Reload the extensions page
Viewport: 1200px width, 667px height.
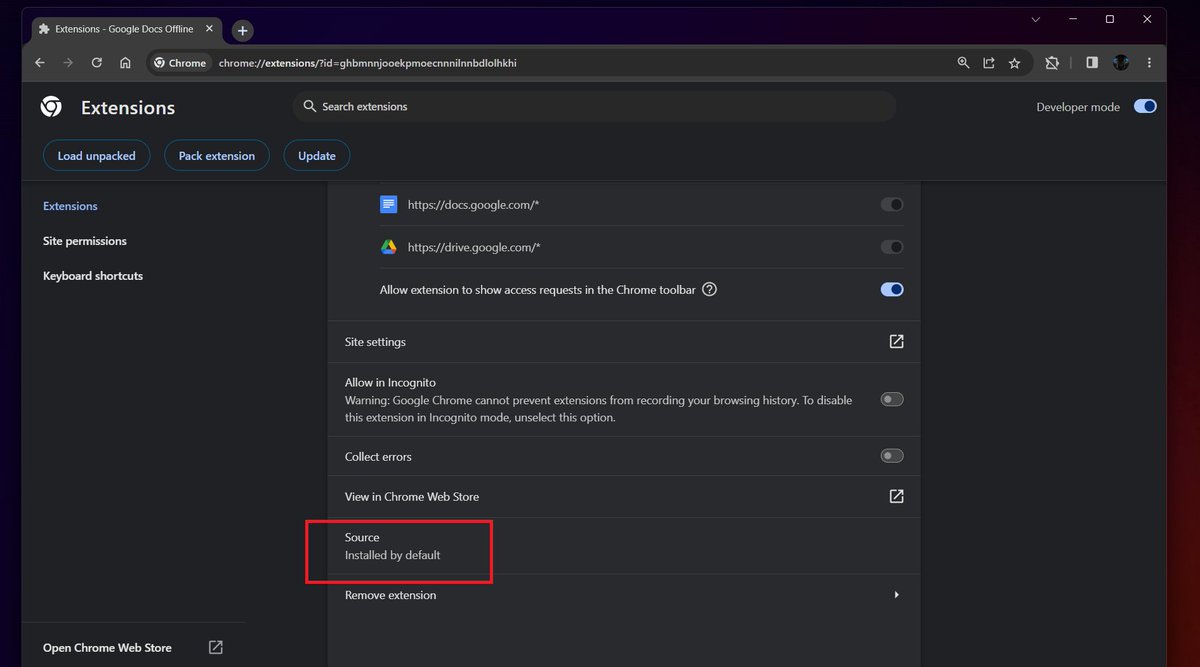(x=97, y=63)
